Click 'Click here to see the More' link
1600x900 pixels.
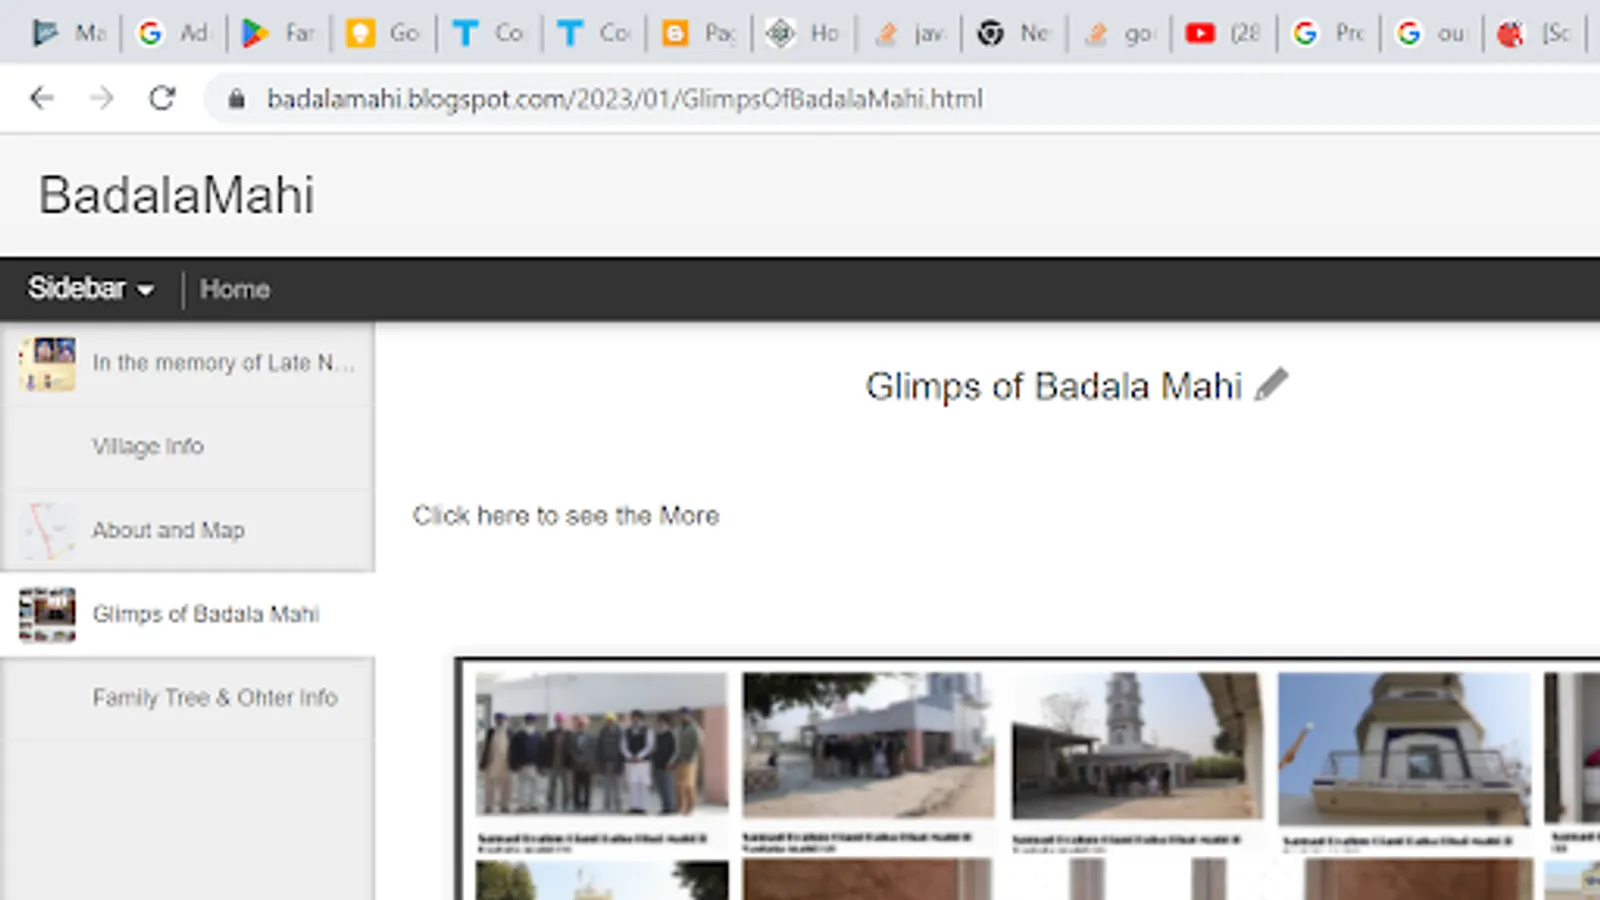[566, 516]
